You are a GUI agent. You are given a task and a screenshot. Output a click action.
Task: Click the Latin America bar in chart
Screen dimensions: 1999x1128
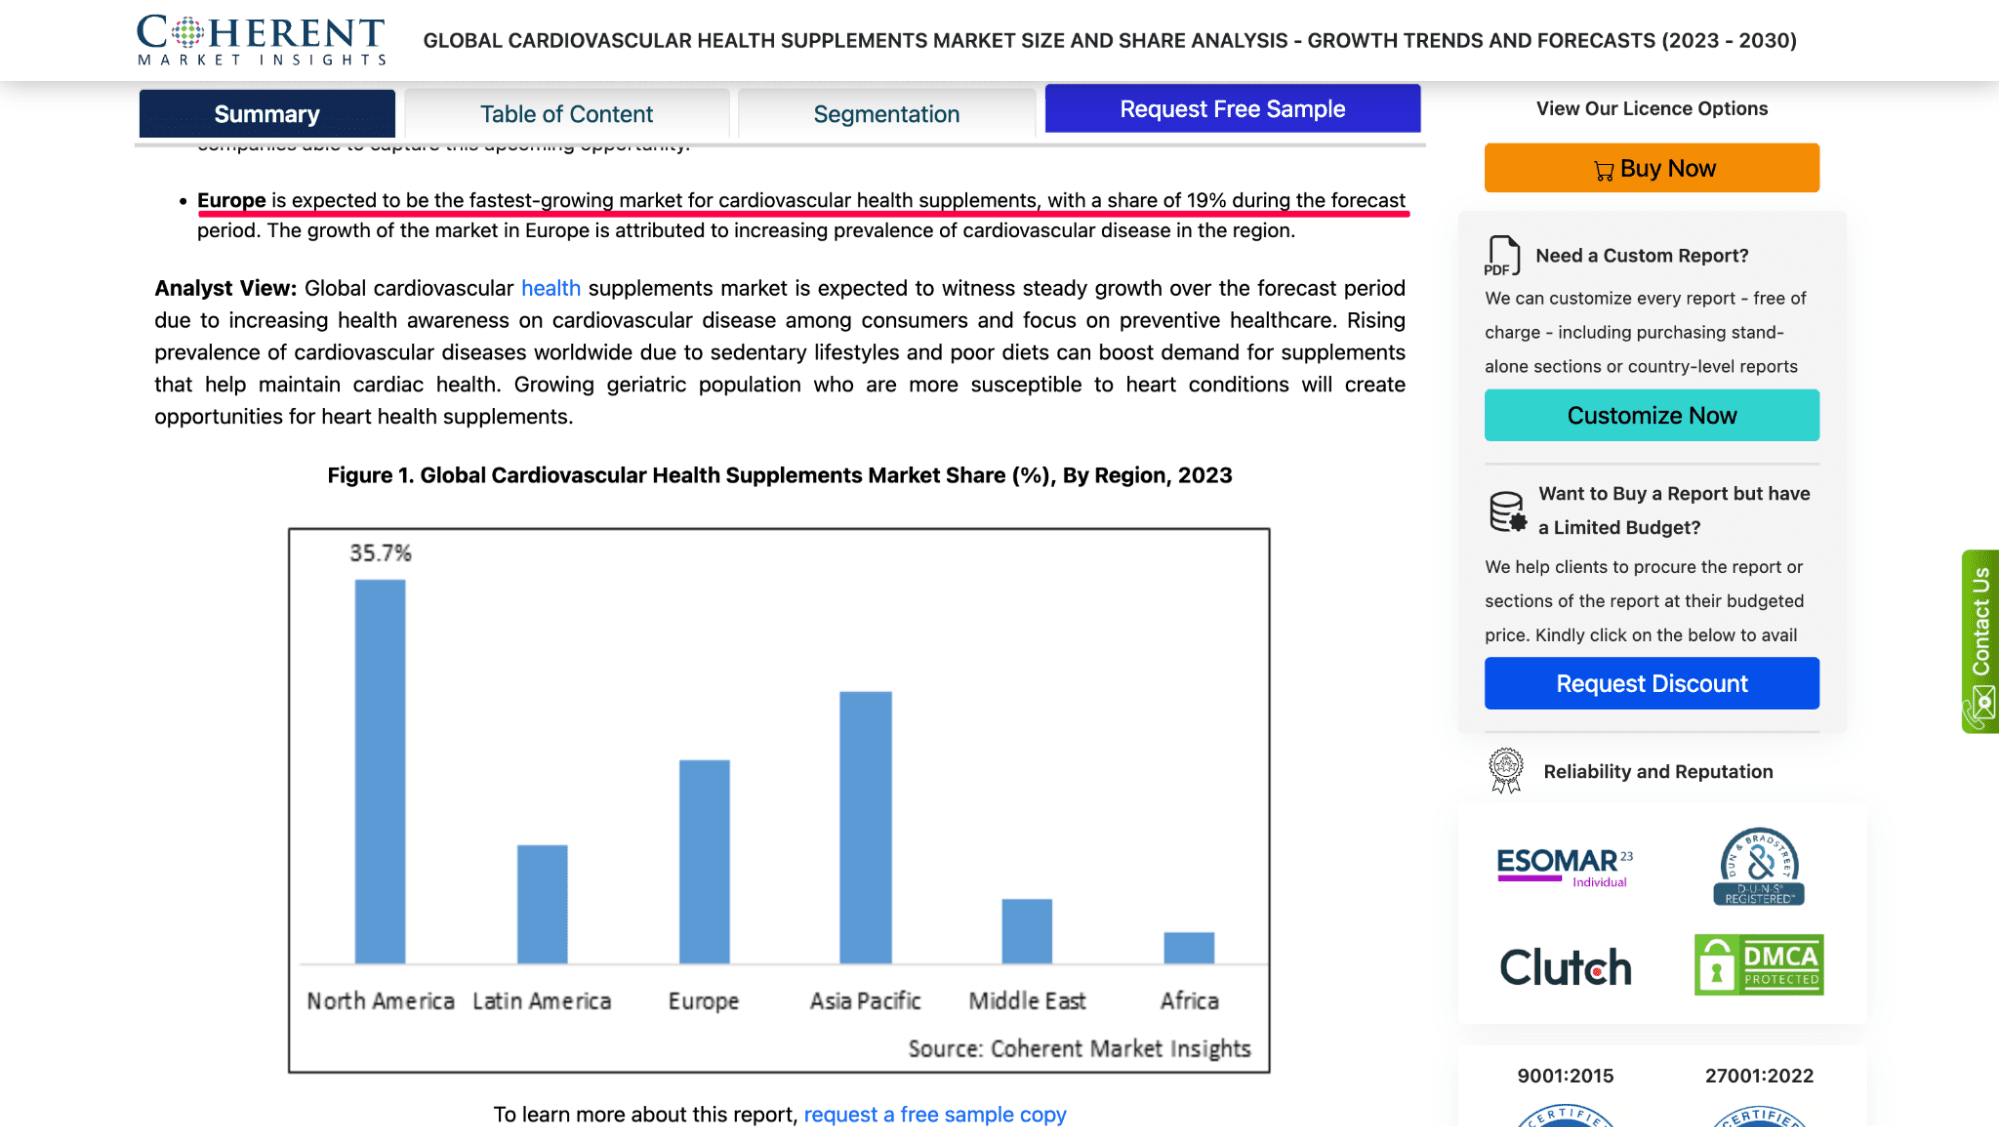click(542, 904)
